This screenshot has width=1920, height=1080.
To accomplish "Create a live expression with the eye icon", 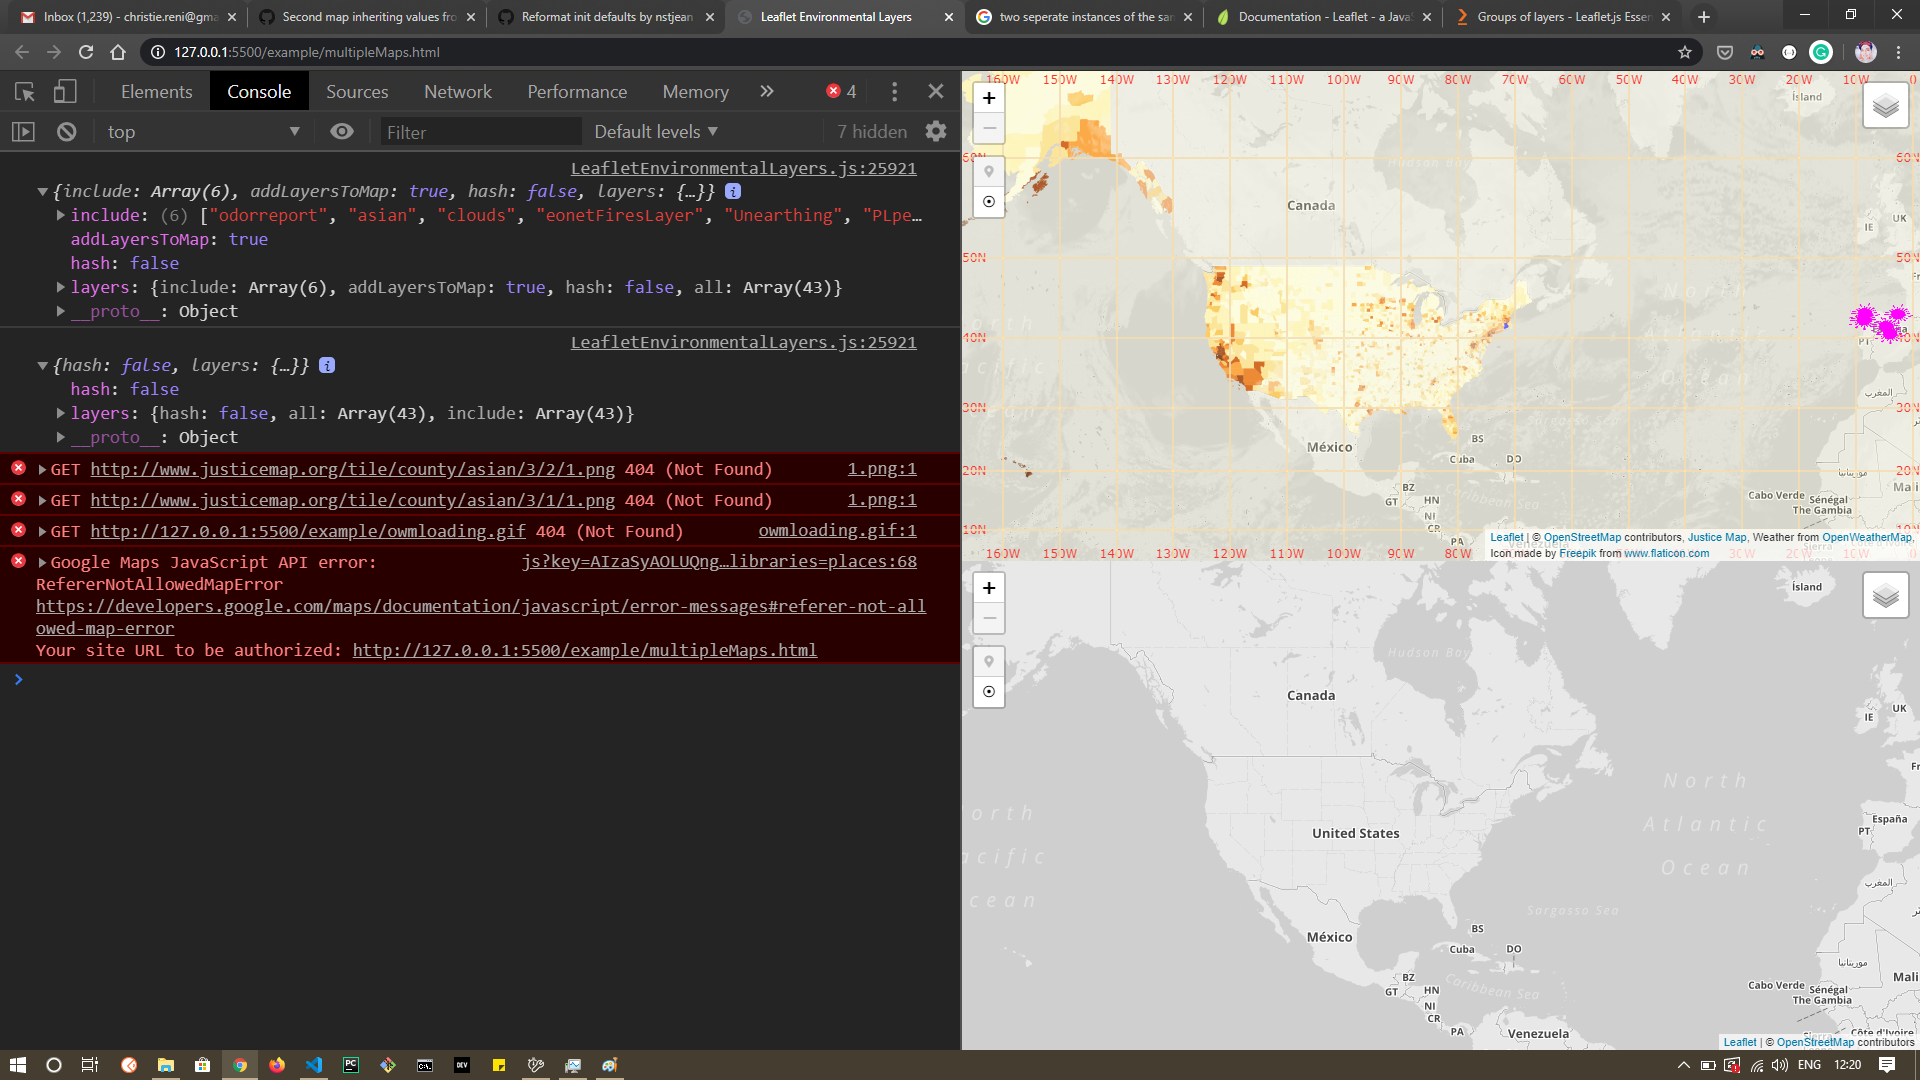I will click(342, 131).
